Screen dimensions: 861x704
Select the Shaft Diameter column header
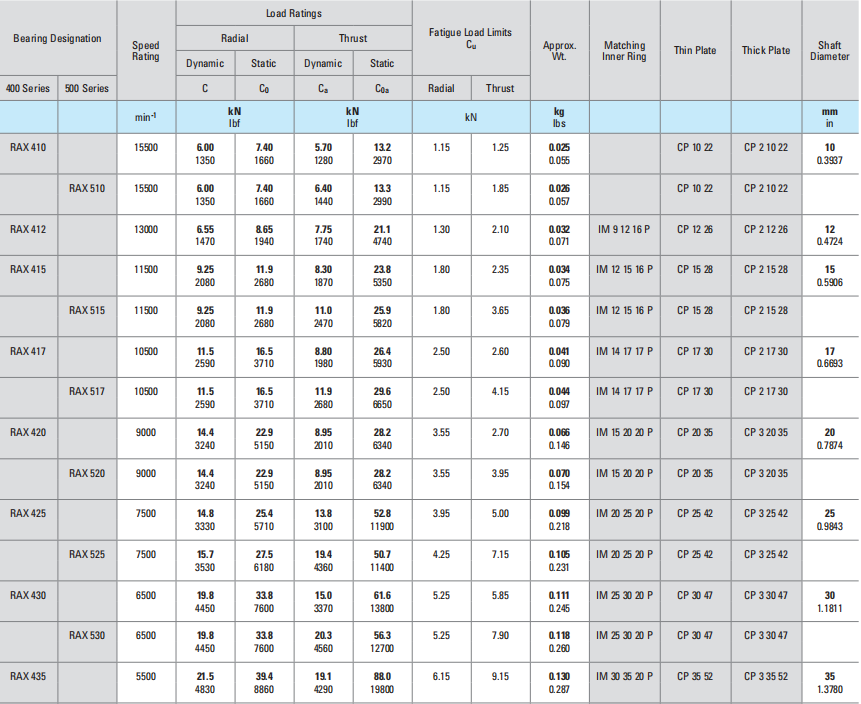click(x=829, y=51)
